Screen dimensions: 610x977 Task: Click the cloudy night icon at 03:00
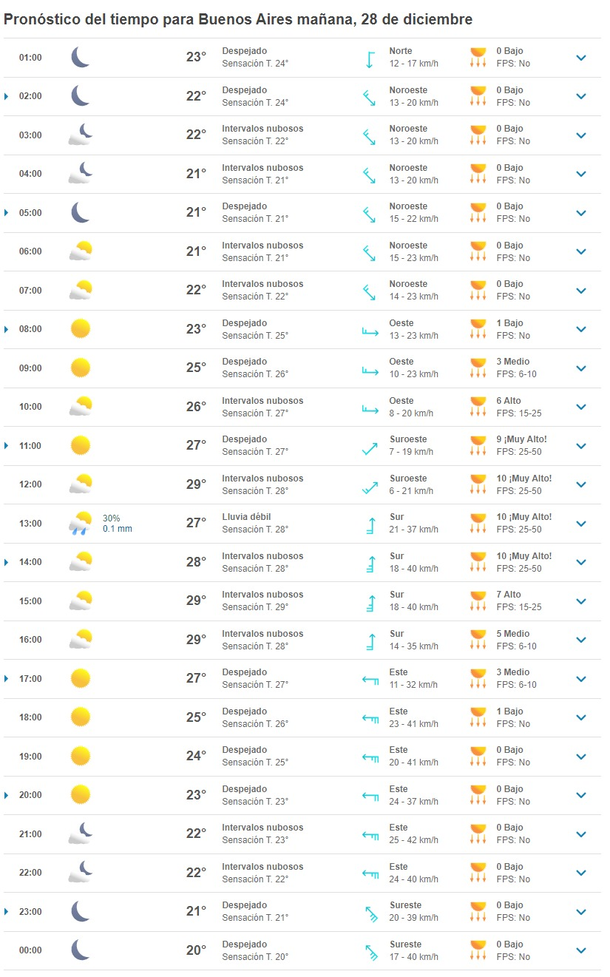[x=80, y=135]
